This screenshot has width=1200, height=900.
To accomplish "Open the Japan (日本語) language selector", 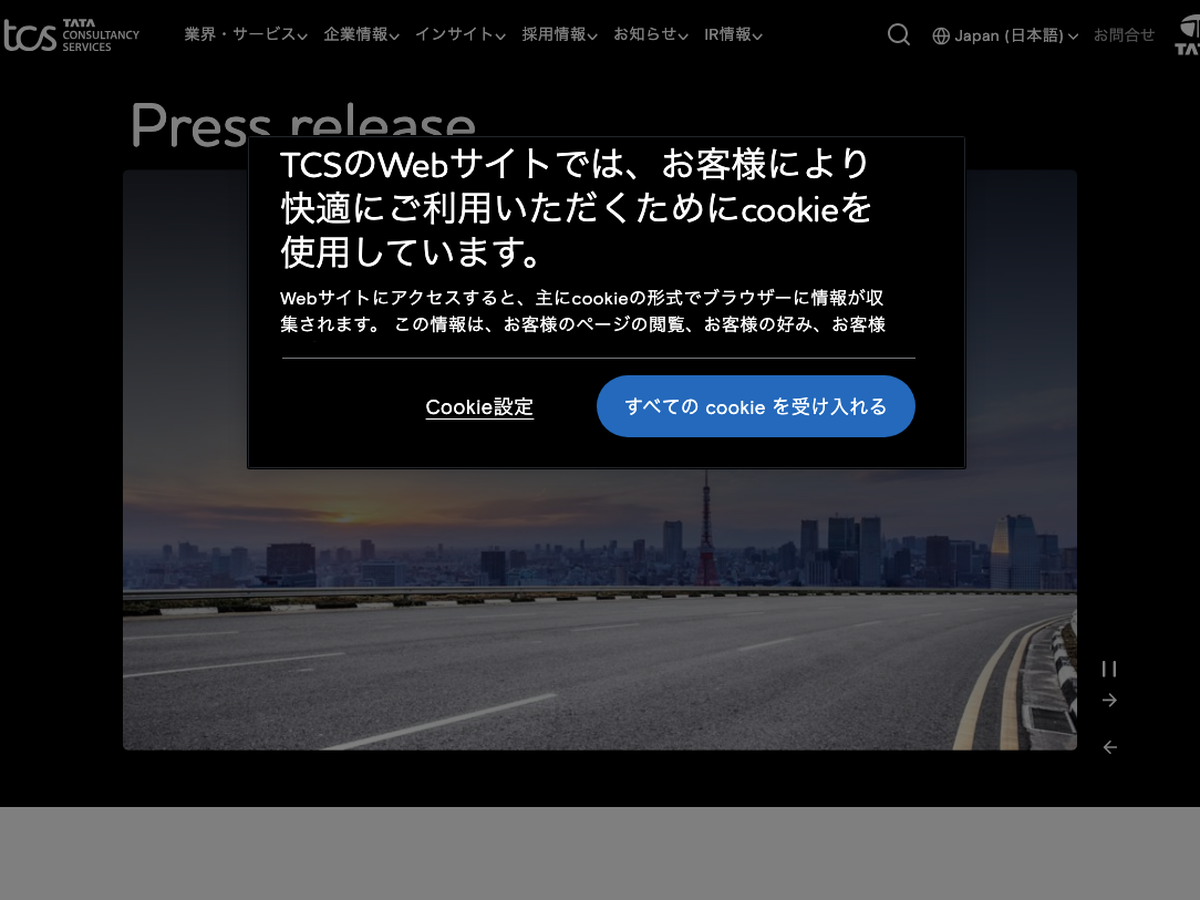I will click(x=1005, y=36).
